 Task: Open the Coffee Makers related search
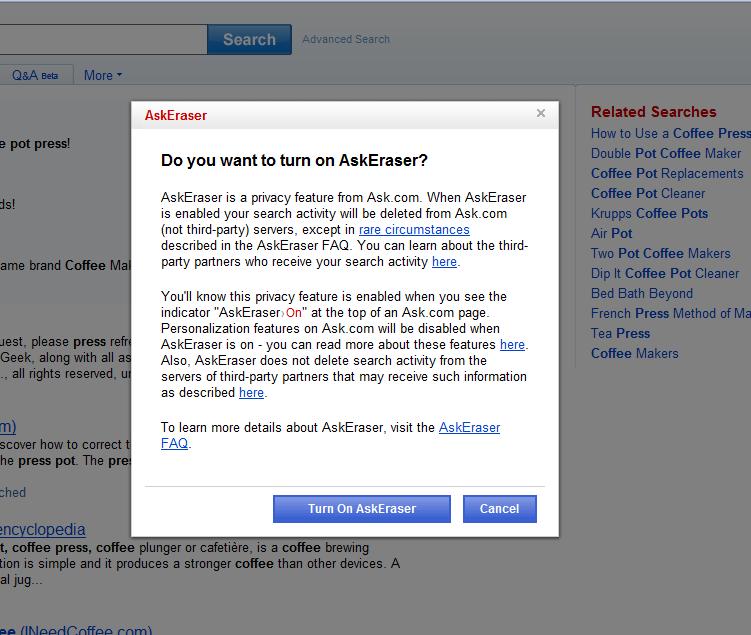634,353
